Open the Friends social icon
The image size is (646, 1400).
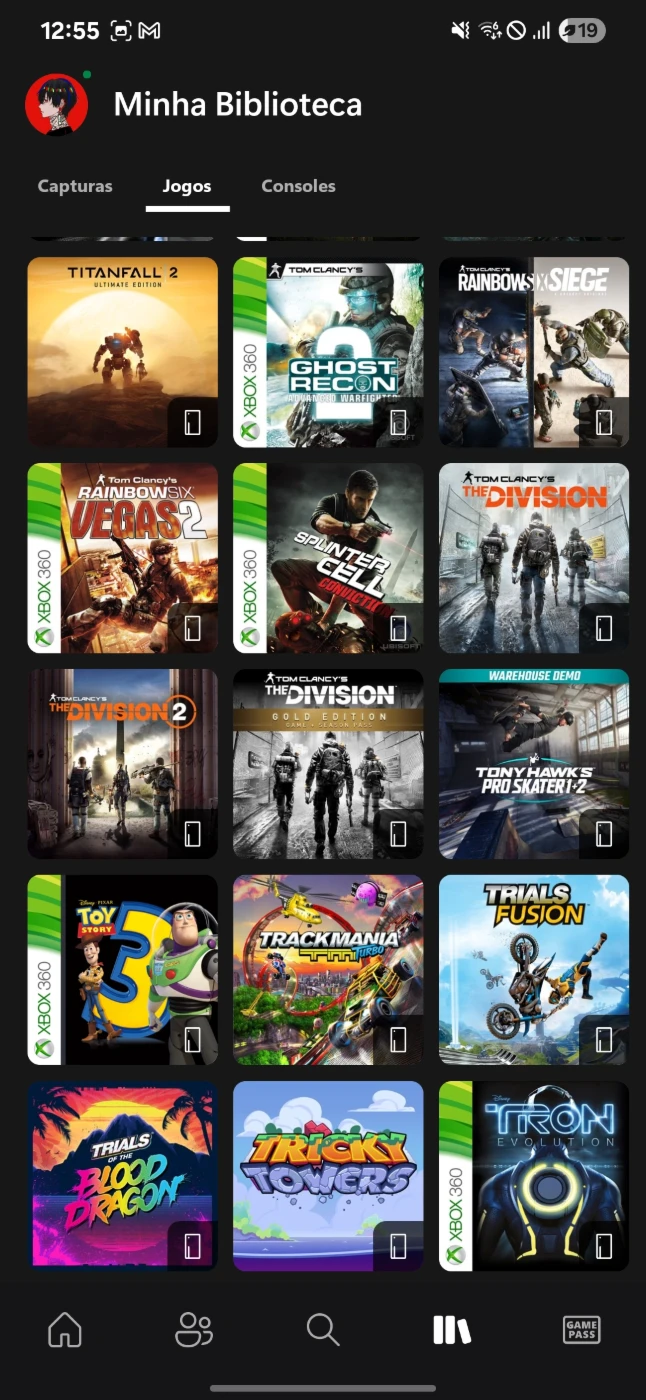point(193,1329)
